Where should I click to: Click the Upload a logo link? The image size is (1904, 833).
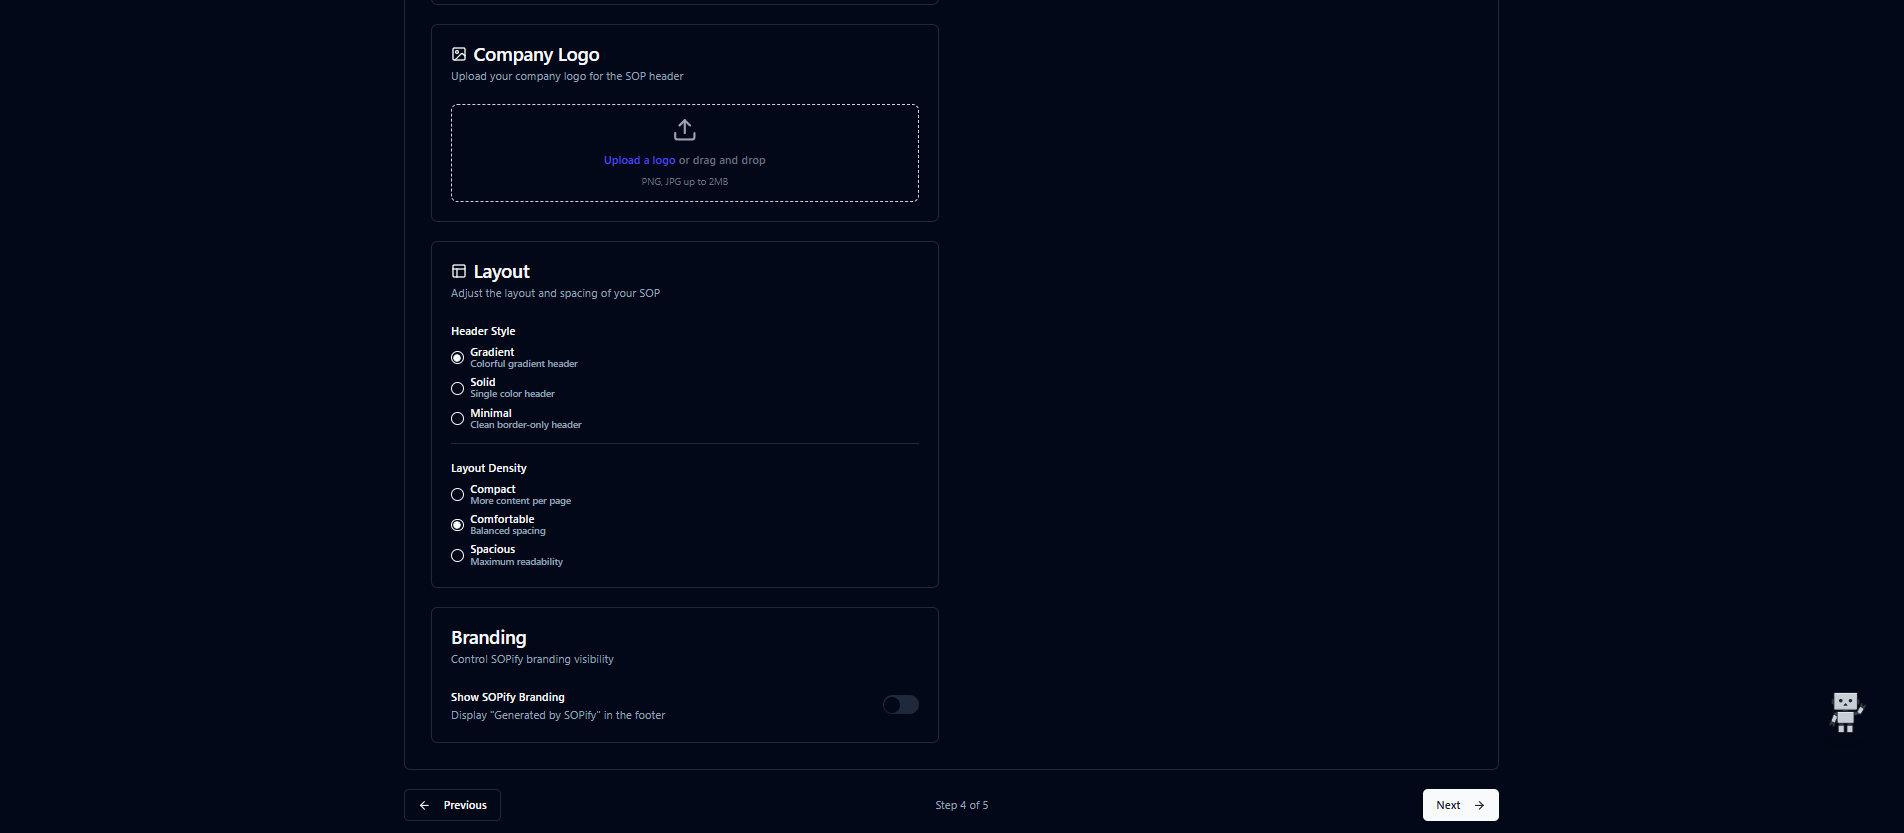pyautogui.click(x=639, y=160)
